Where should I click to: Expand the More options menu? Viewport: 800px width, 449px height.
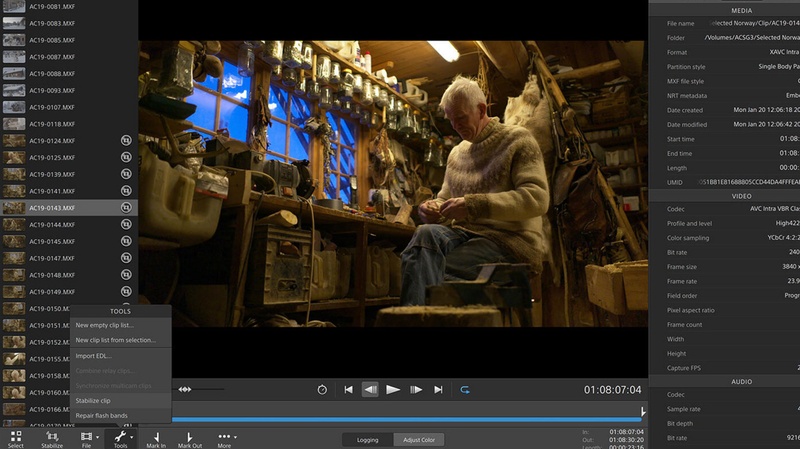pyautogui.click(x=224, y=437)
